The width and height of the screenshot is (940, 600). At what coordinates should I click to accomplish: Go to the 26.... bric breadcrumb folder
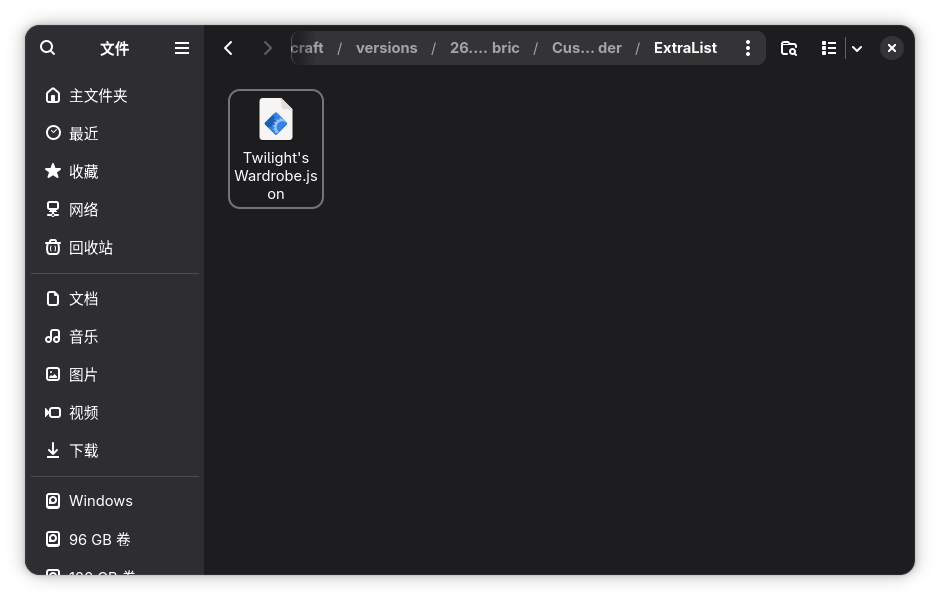tap(484, 48)
